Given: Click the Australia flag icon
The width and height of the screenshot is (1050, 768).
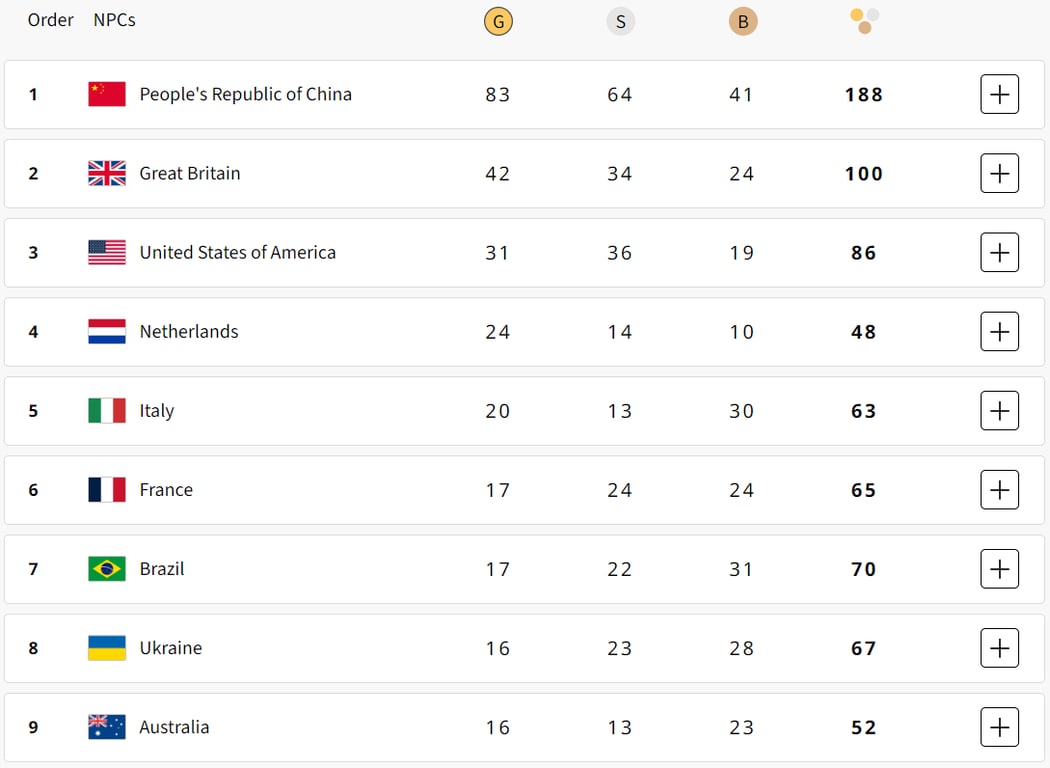Looking at the screenshot, I should pyautogui.click(x=107, y=727).
